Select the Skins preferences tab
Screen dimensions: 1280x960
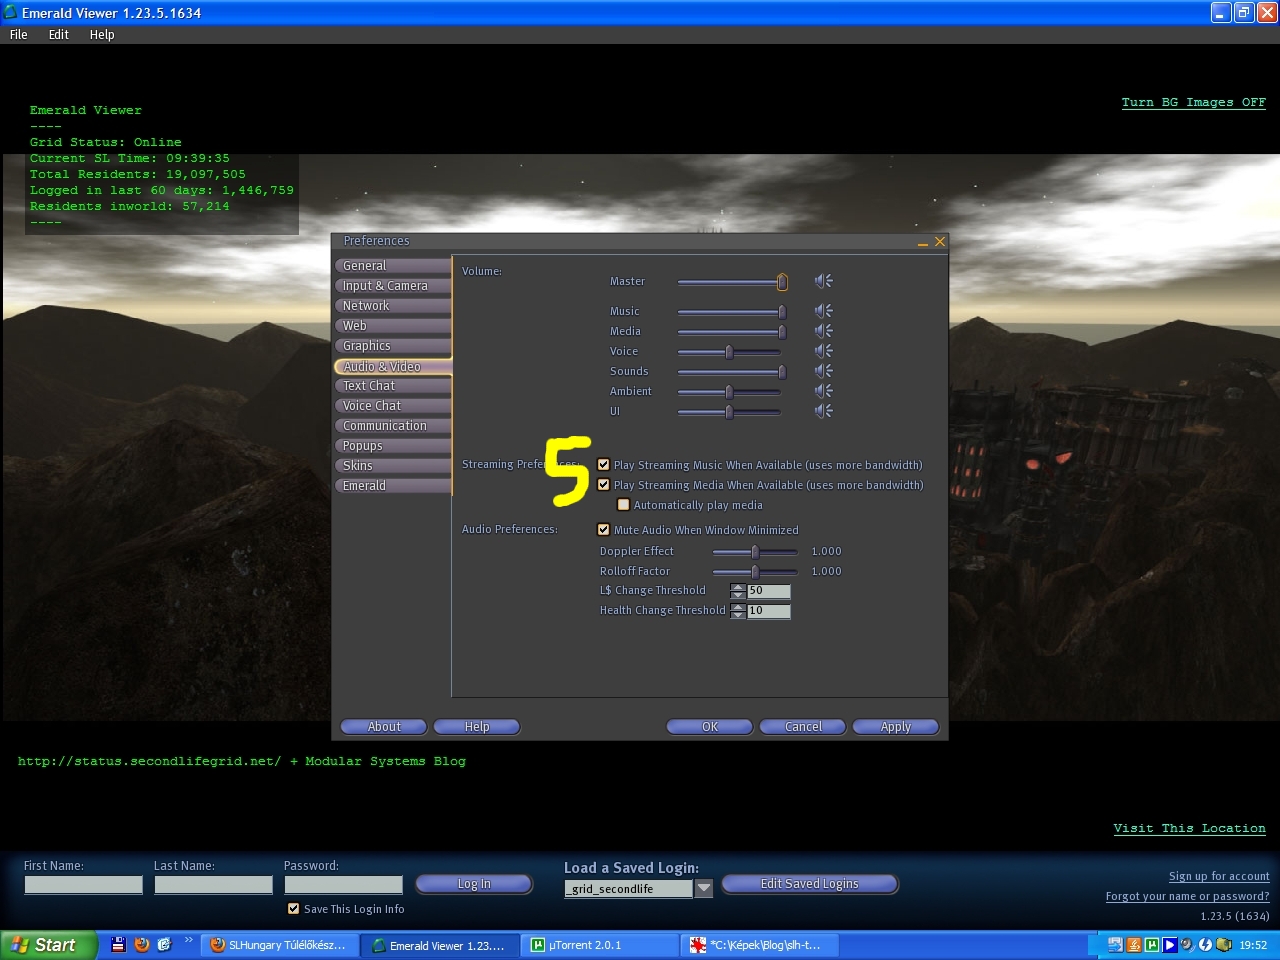pos(393,465)
